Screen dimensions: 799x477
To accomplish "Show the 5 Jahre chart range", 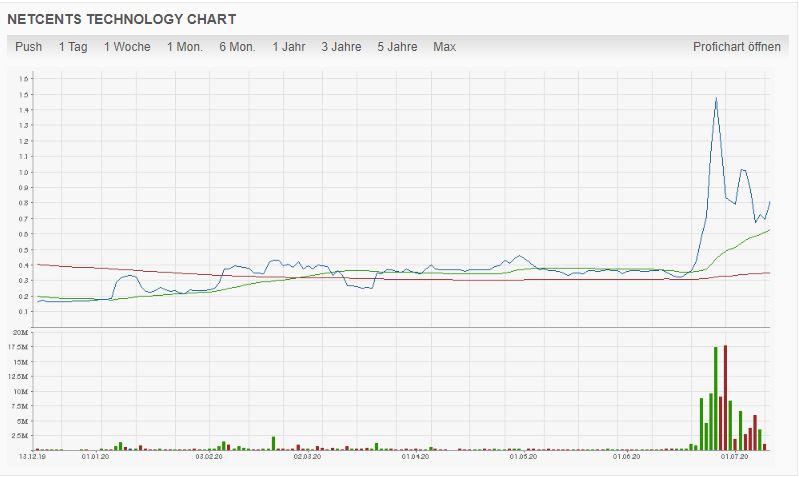I will (397, 47).
